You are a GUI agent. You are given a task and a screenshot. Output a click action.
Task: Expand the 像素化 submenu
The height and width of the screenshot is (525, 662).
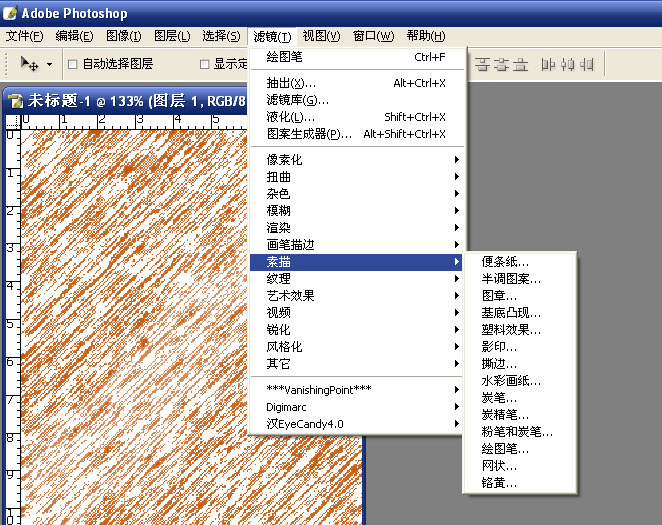(x=357, y=160)
